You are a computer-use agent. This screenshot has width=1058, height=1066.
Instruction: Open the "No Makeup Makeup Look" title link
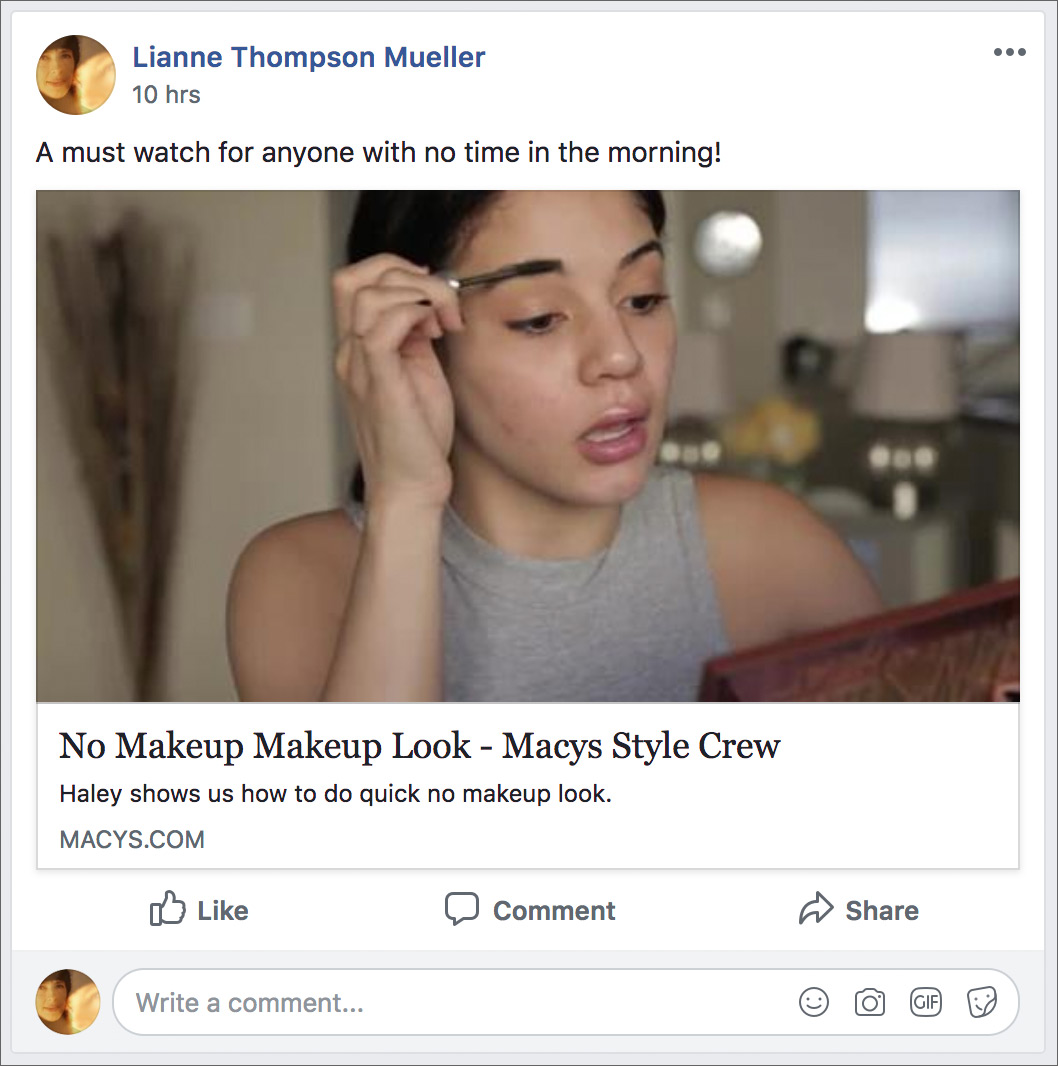420,746
